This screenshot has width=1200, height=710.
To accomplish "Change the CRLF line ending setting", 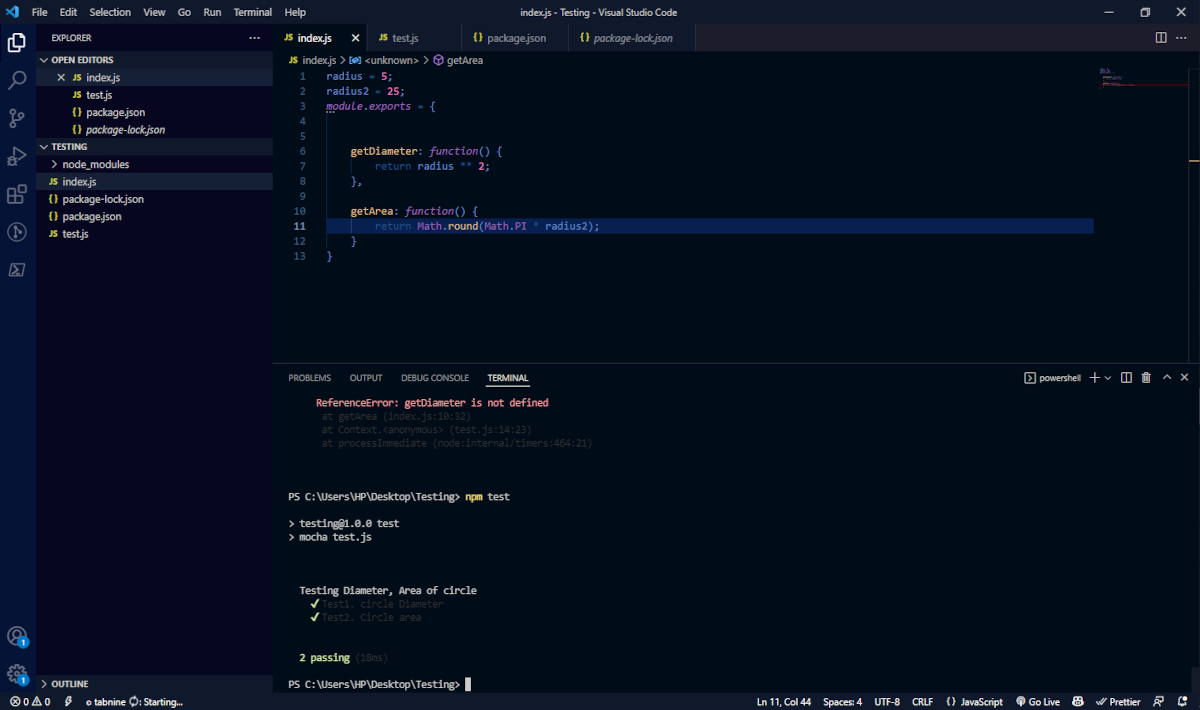I will pyautogui.click(x=922, y=701).
